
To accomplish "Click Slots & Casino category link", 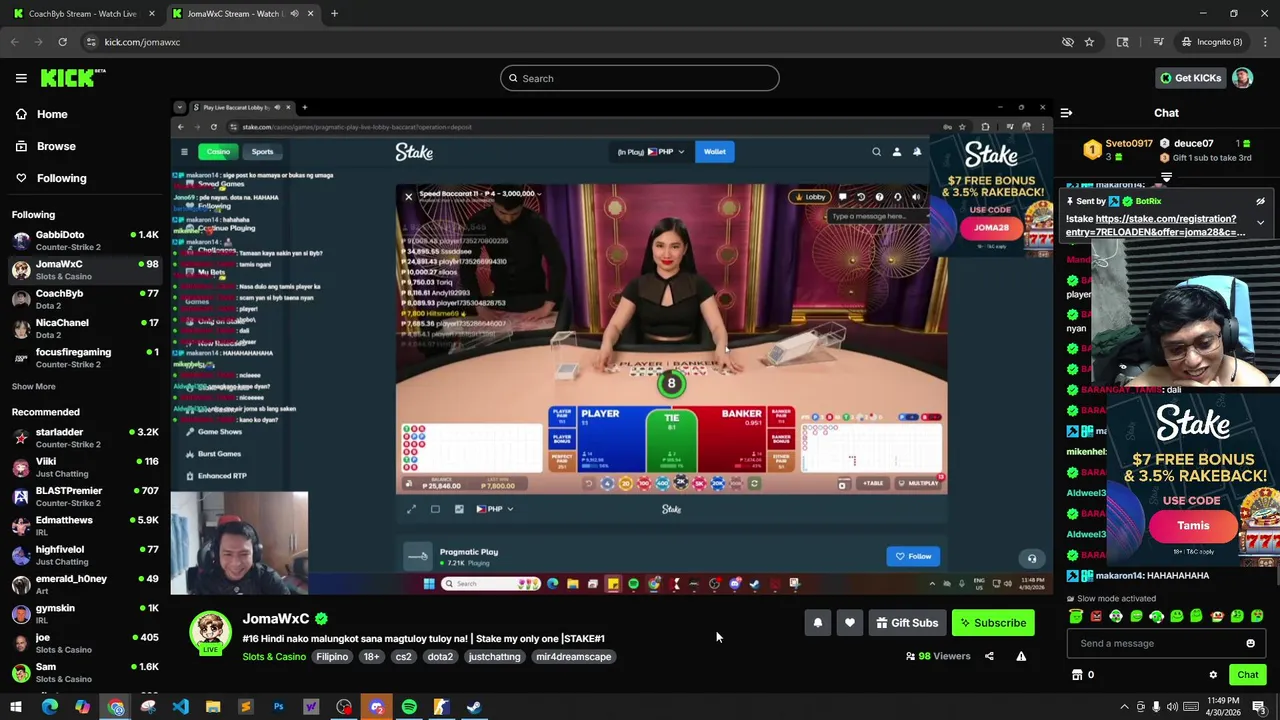I will click(x=274, y=657).
